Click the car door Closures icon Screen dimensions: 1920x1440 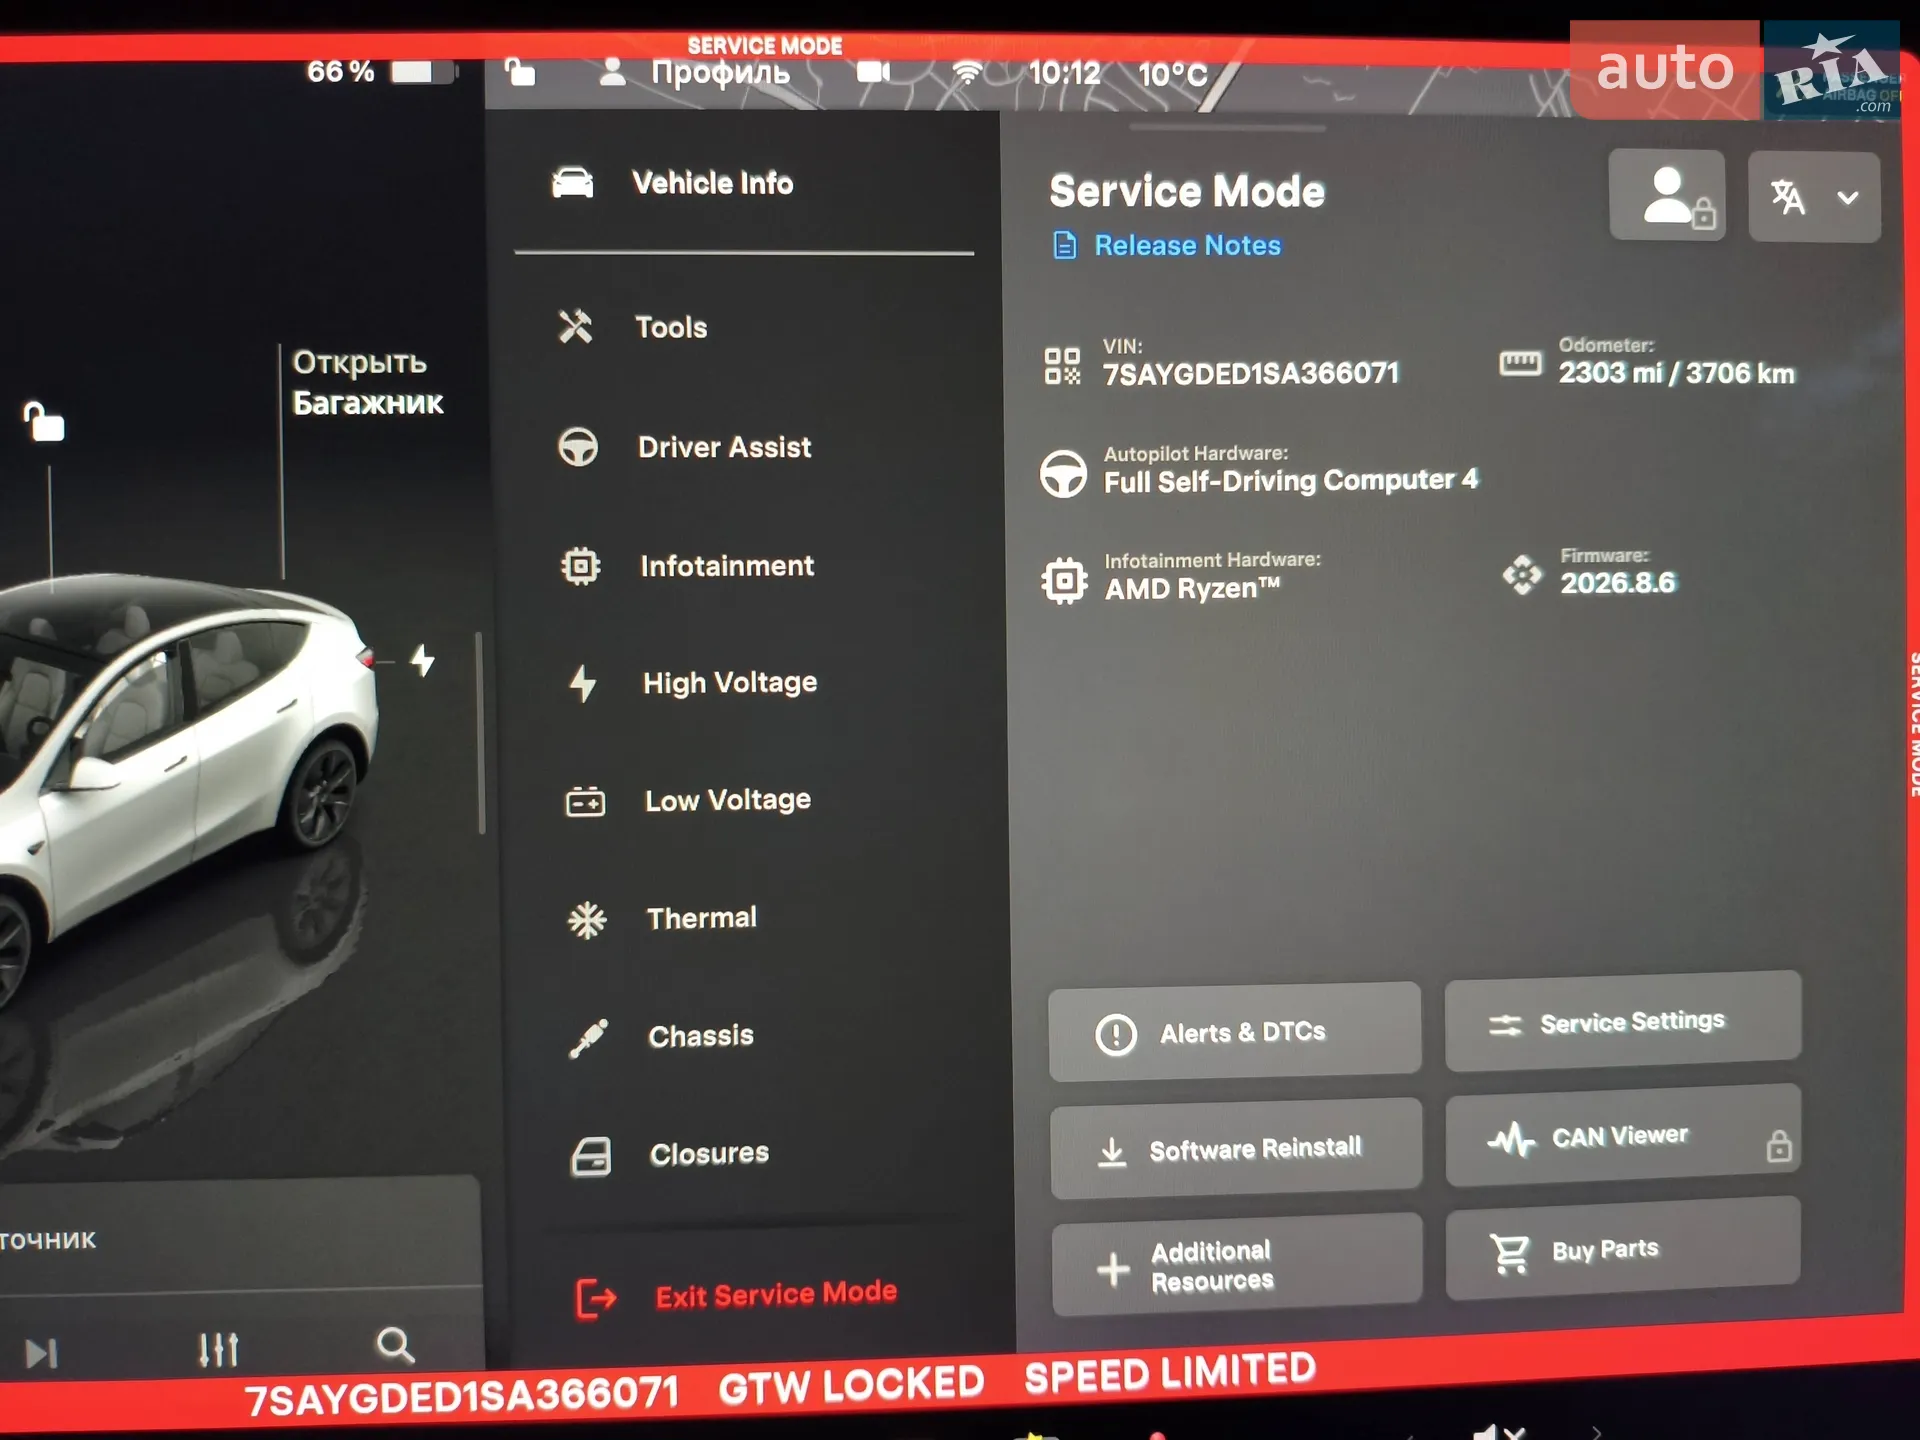[590, 1157]
